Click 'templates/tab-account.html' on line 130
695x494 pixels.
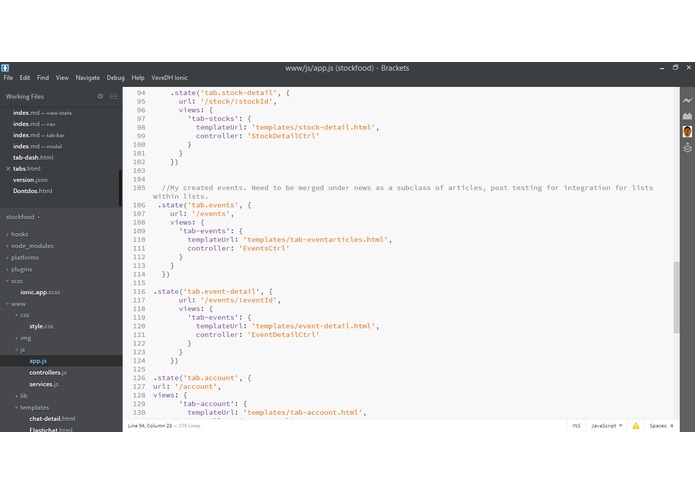click(x=302, y=412)
